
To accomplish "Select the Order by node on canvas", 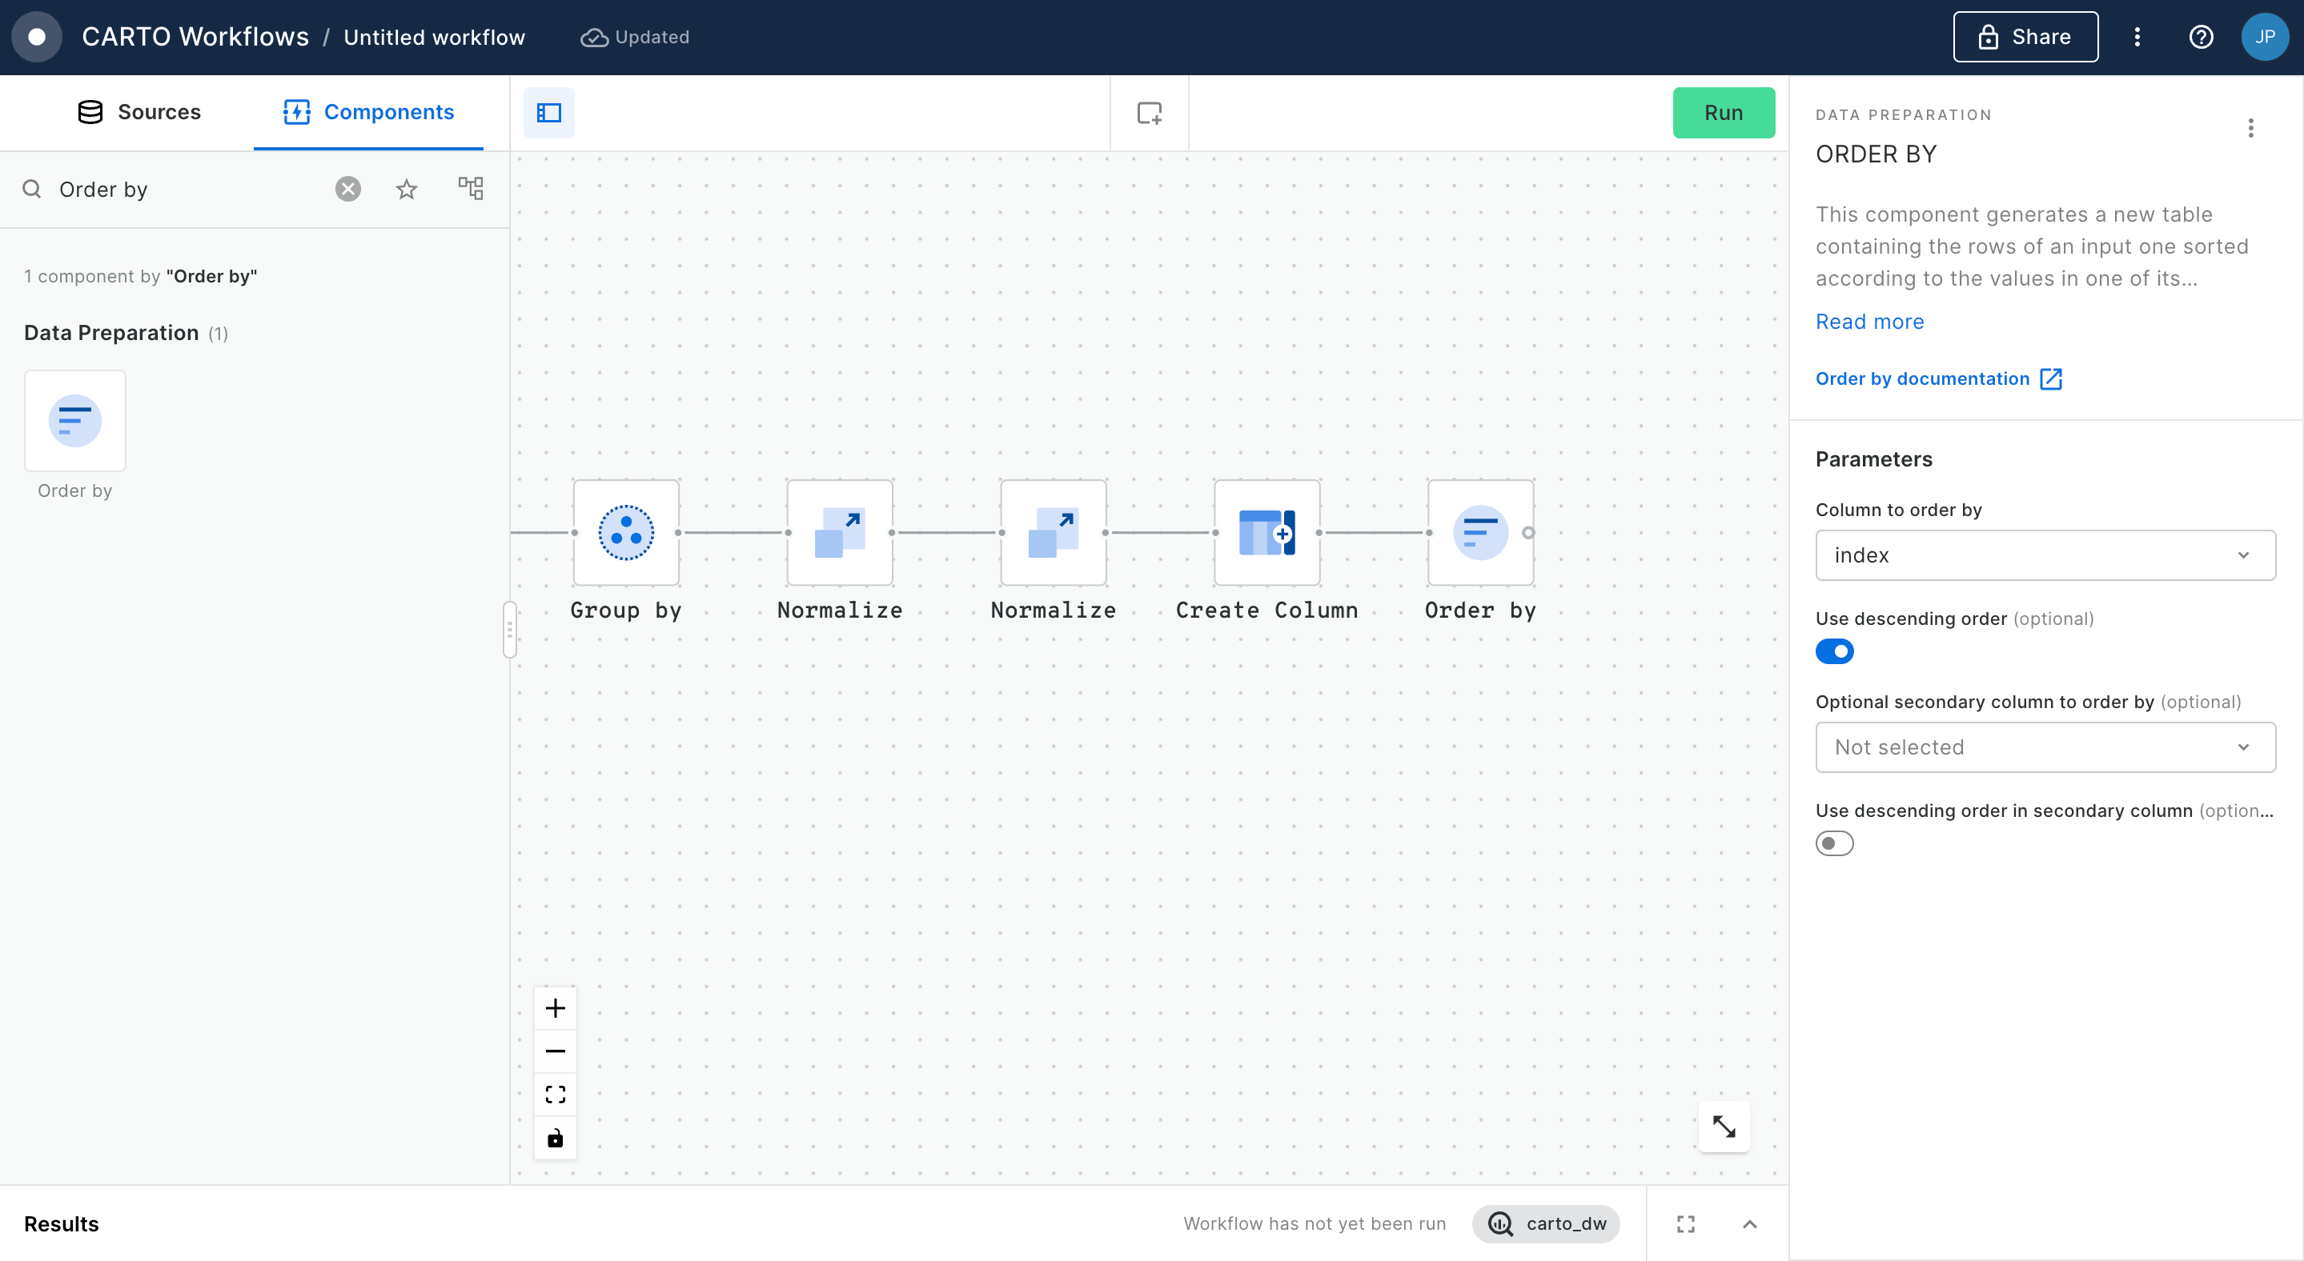I will 1479,532.
